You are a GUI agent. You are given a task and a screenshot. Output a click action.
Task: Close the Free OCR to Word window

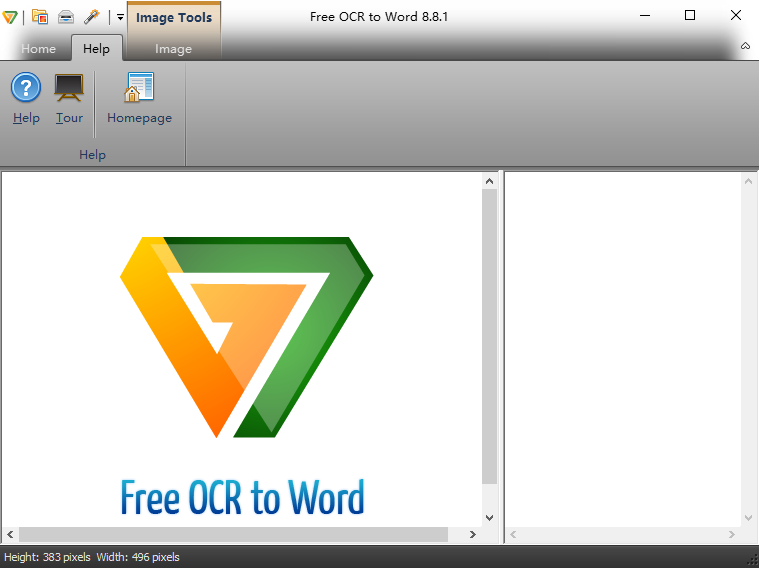(736, 15)
